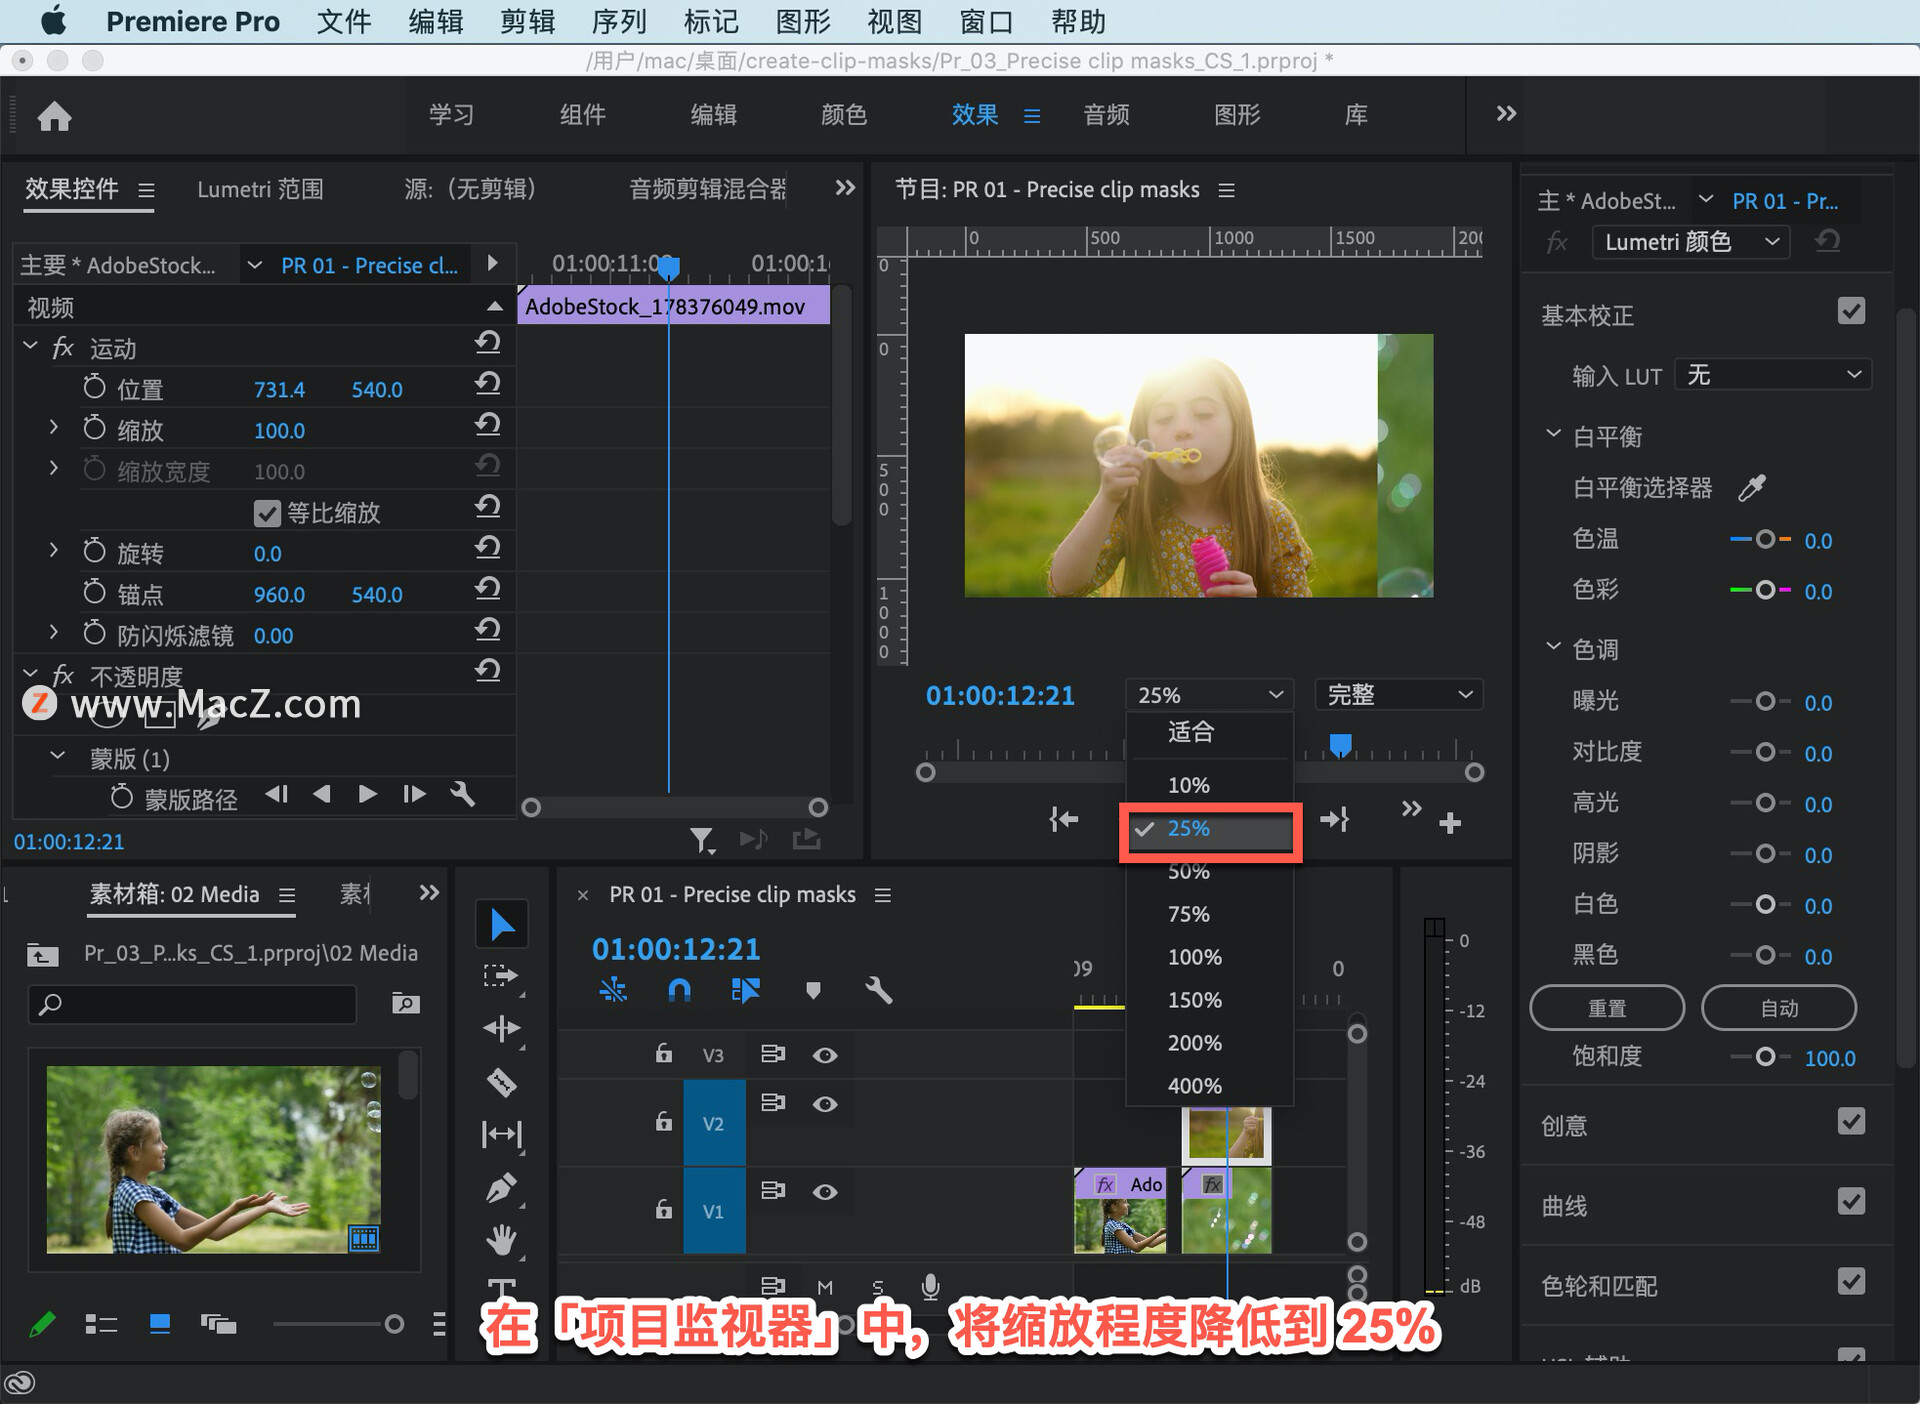1920x1404 pixels.
Task: Select the Razor tool
Action: [501, 1082]
